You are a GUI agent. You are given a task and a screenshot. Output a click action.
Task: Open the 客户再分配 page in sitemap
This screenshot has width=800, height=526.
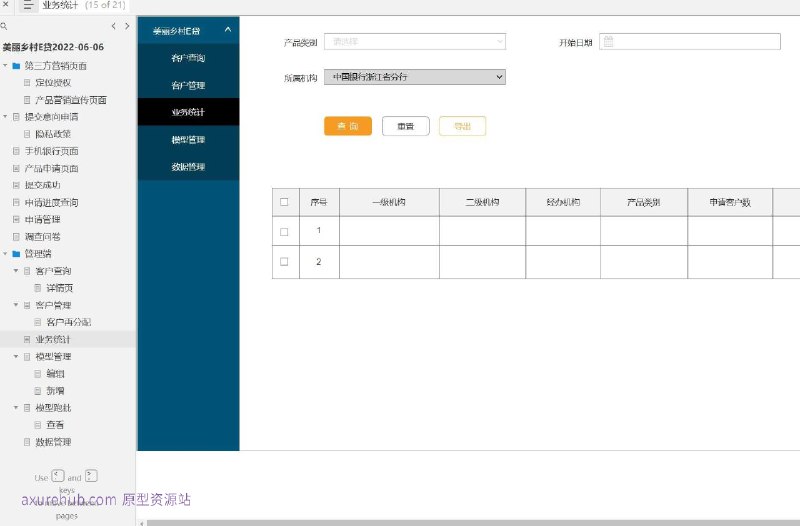(x=68, y=322)
